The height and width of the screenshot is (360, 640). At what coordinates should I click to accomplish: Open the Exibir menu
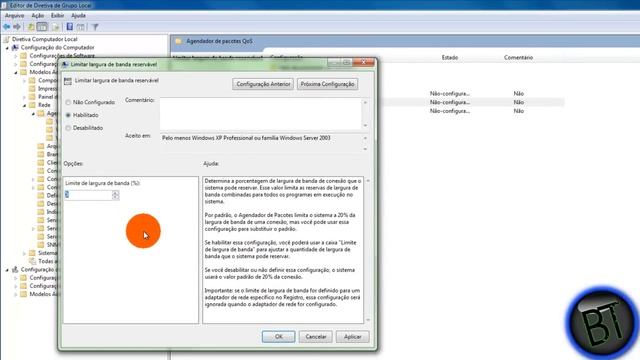tap(57, 16)
